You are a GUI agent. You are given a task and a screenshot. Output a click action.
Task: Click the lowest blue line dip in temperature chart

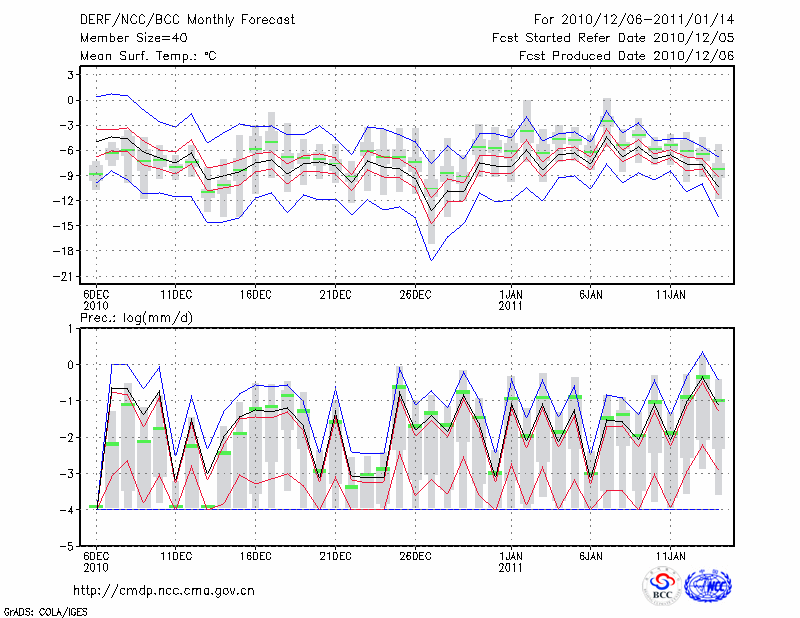click(x=432, y=260)
